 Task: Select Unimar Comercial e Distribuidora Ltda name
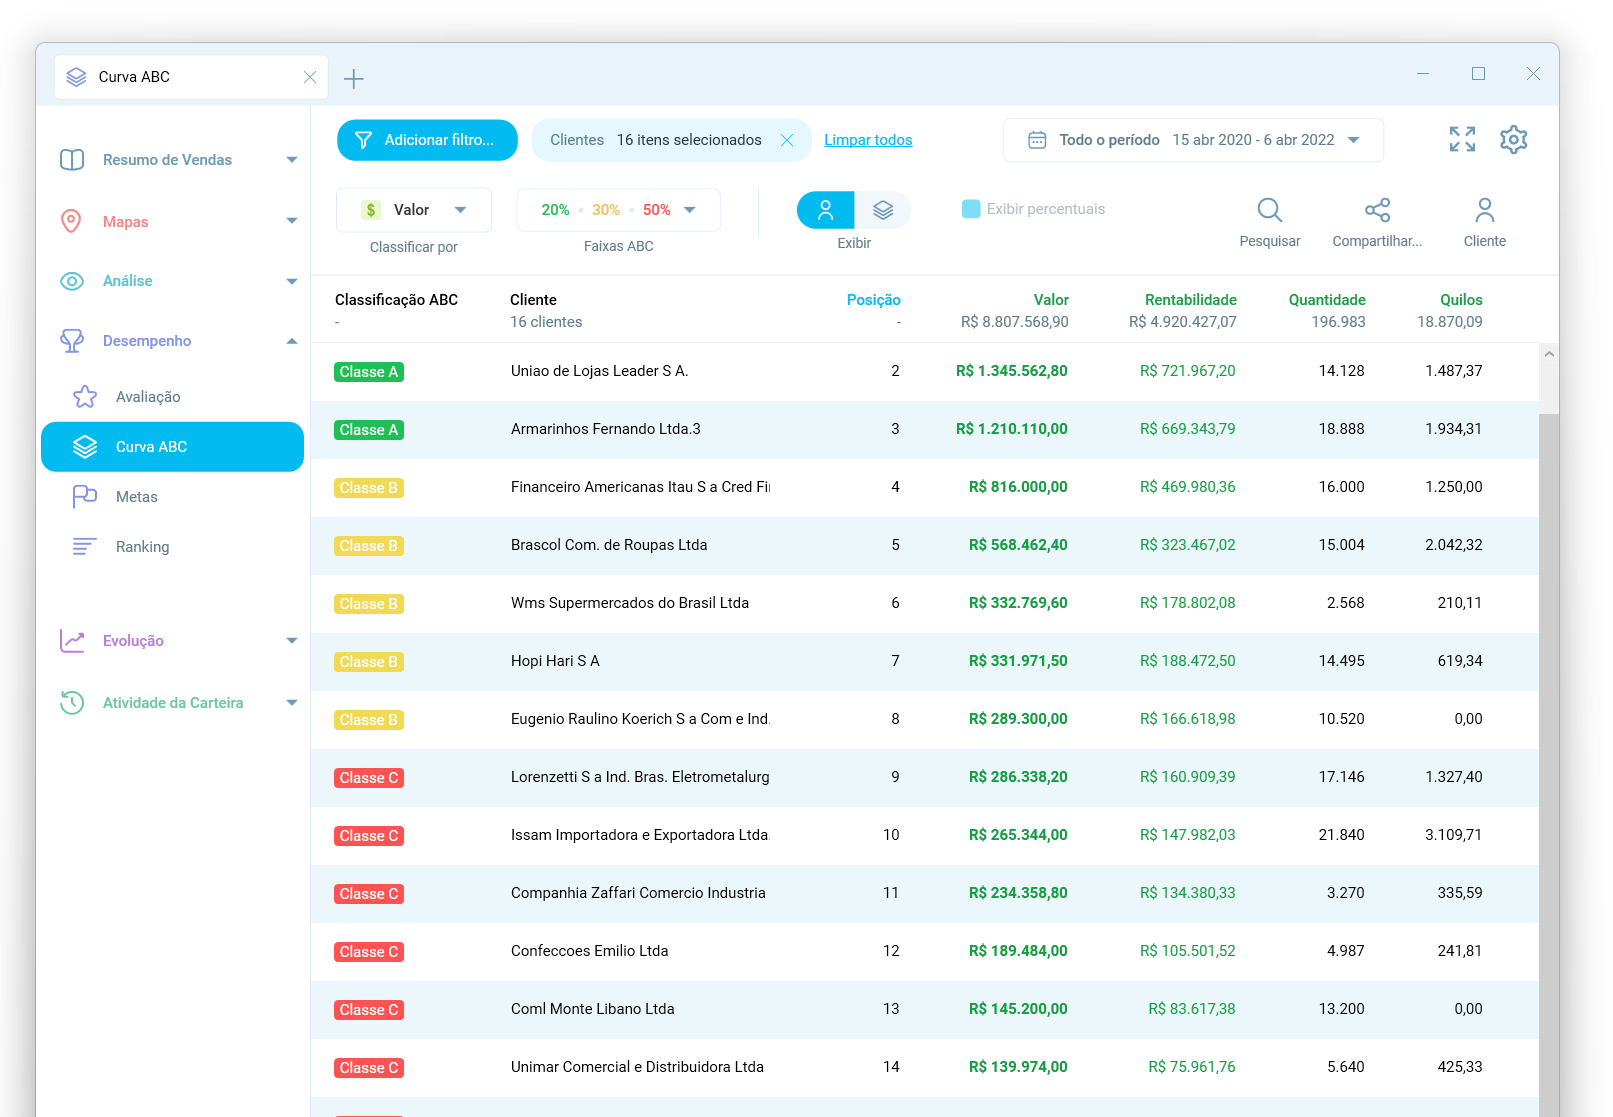[x=637, y=1067]
